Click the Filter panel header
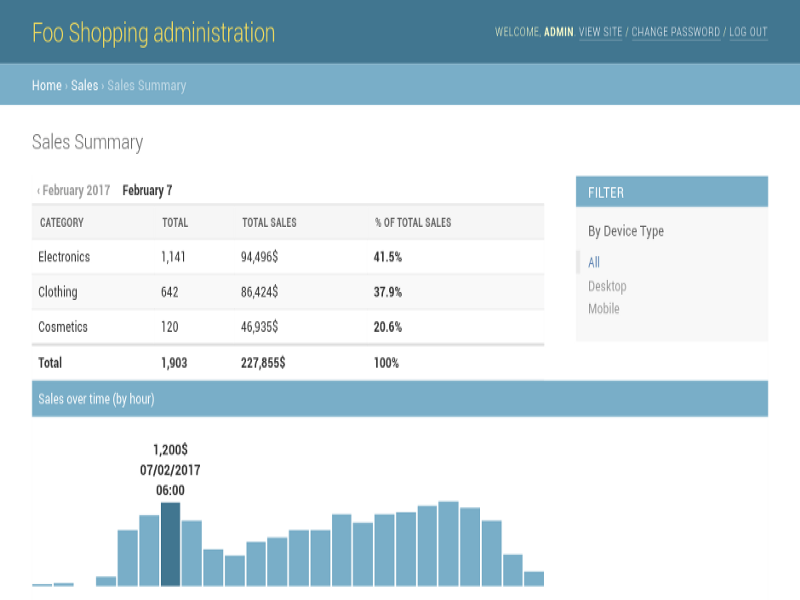 [x=671, y=192]
